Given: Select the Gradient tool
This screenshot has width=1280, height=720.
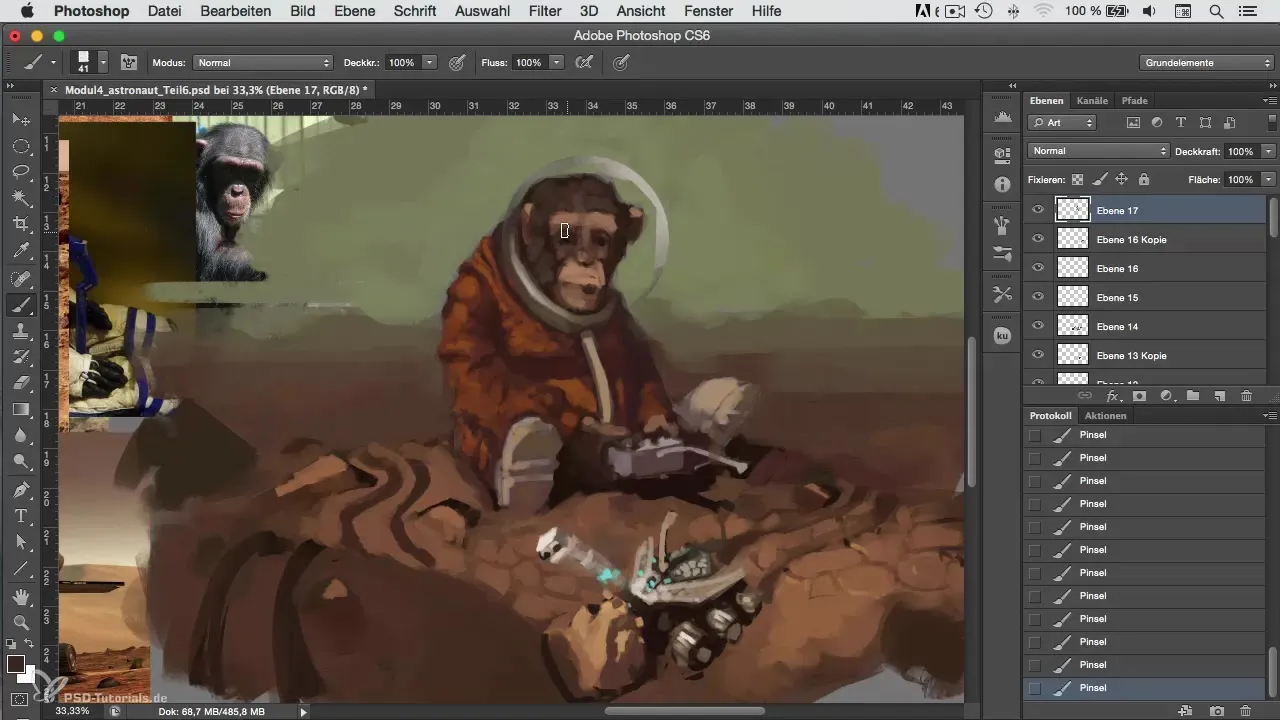Looking at the screenshot, I should coord(20,410).
